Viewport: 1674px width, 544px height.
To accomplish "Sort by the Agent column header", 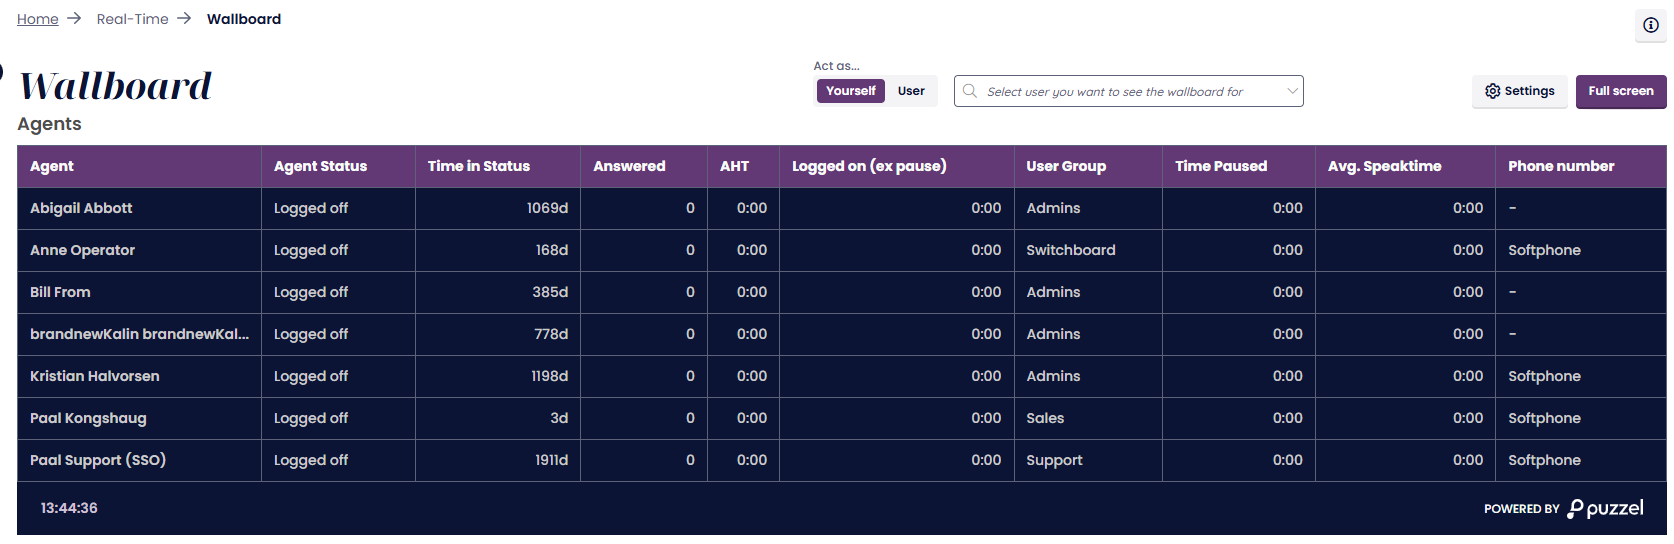I will (52, 166).
